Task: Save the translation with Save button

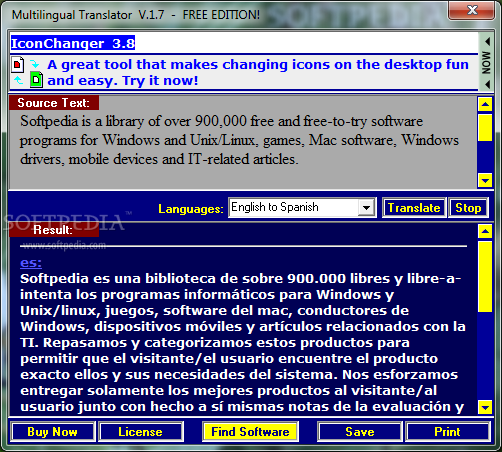Action: [360, 432]
